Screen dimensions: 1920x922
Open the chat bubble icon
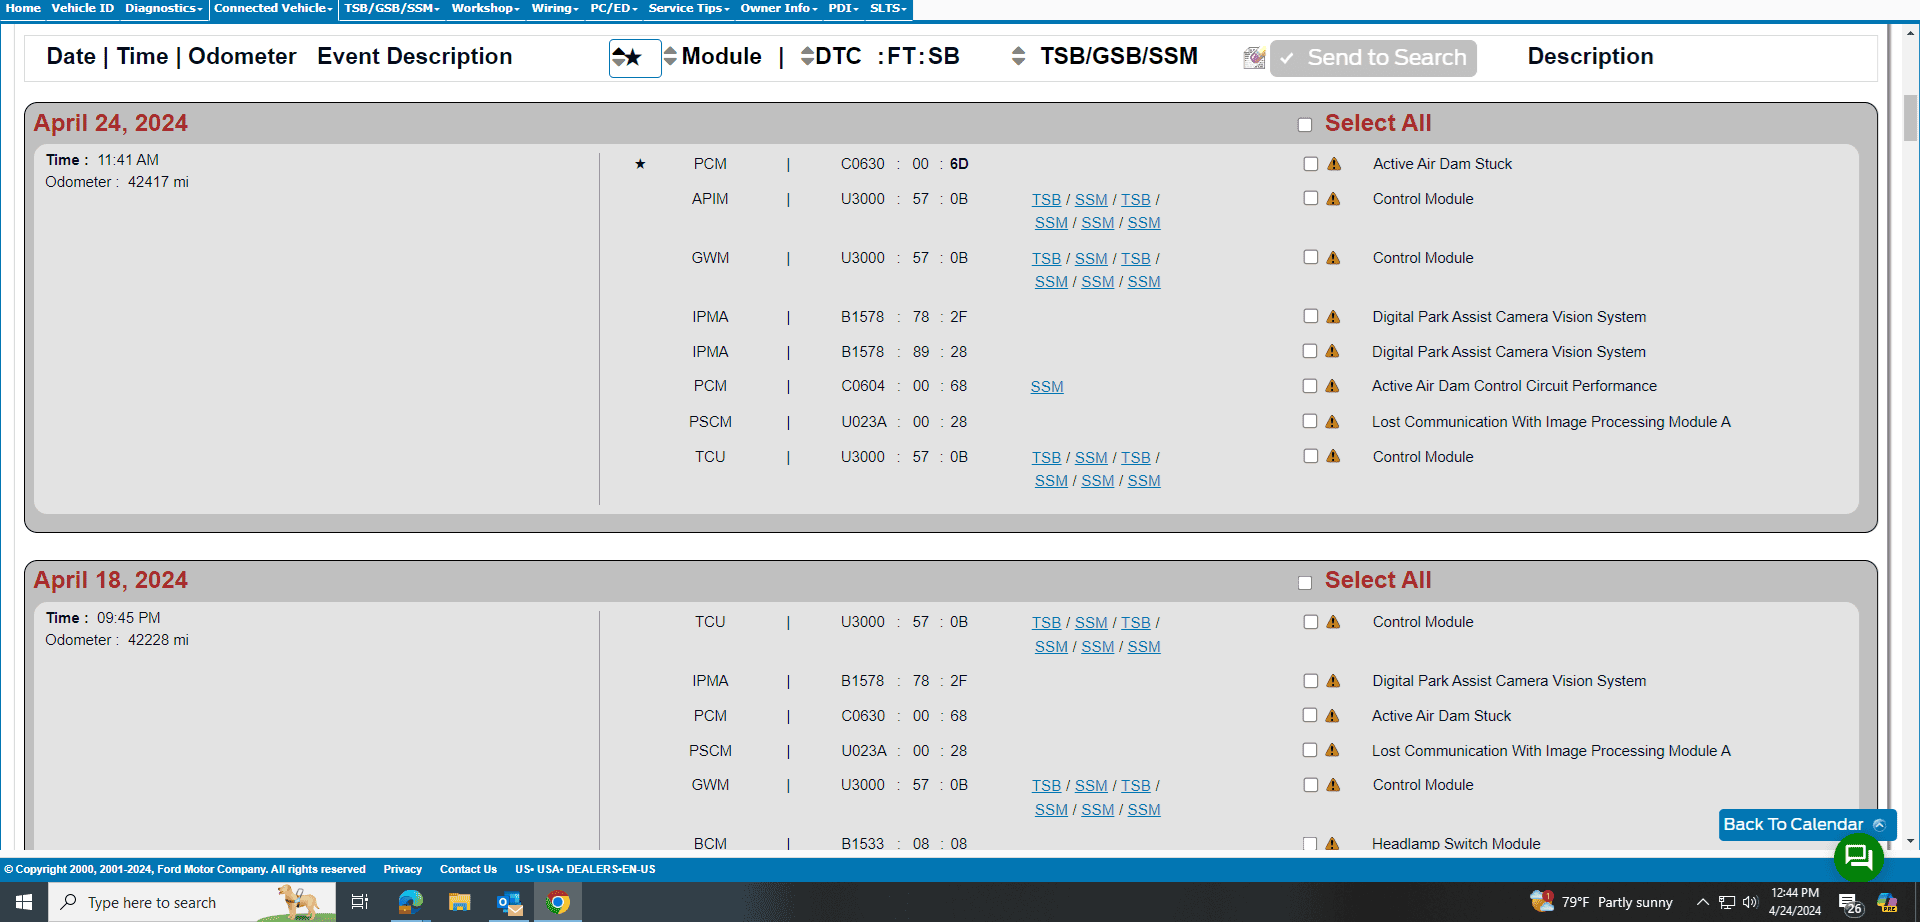point(1858,856)
